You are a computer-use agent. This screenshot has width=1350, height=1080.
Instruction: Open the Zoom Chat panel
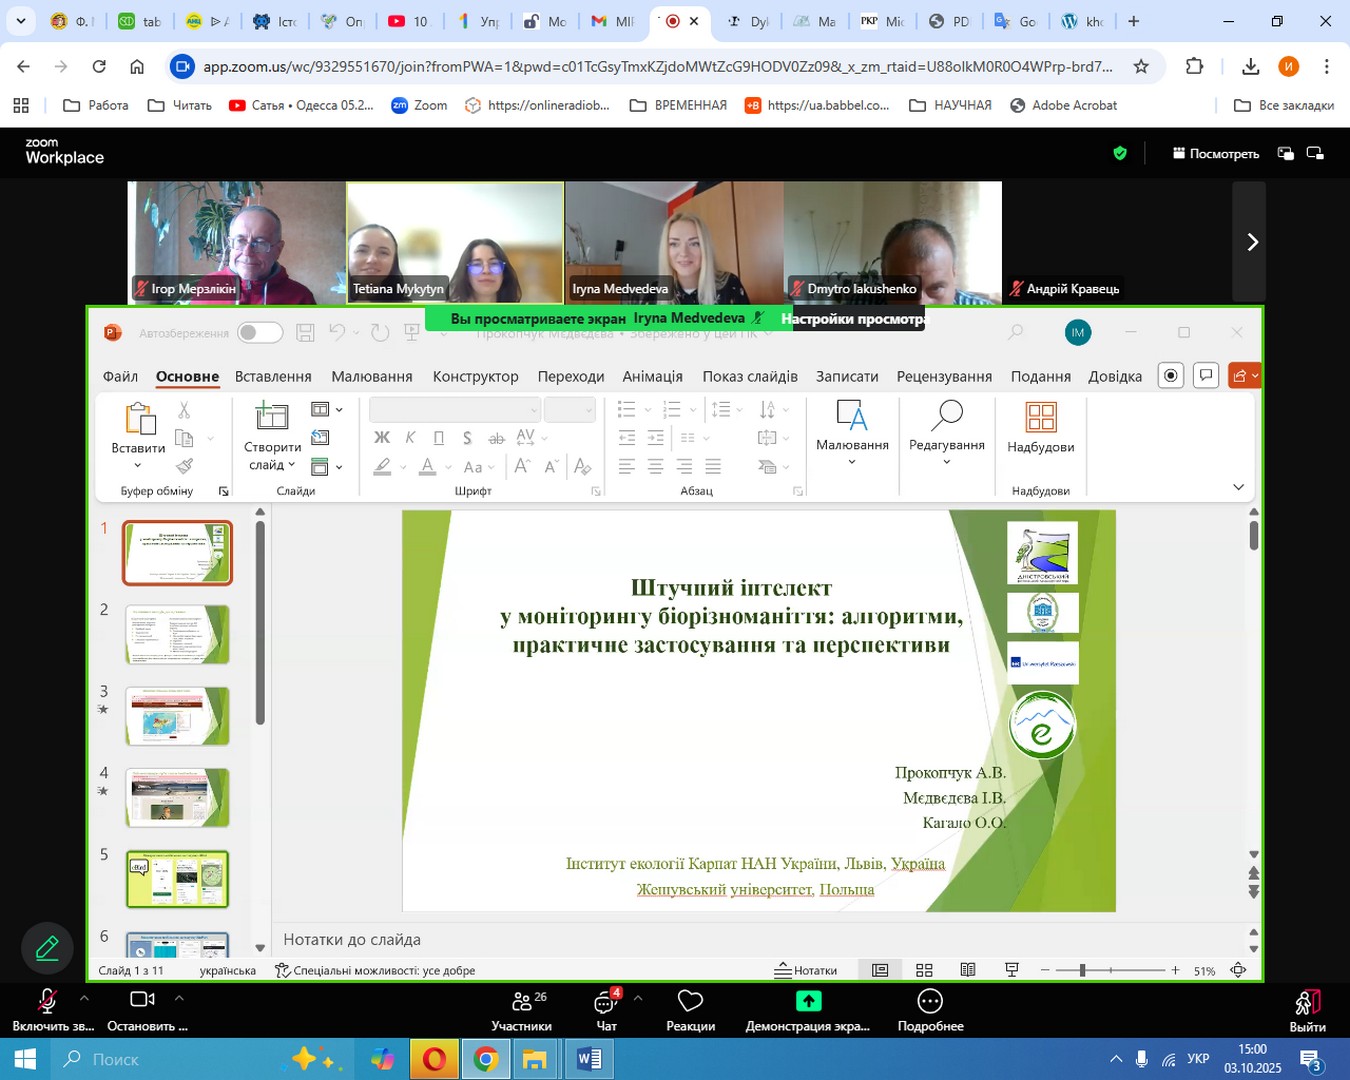606,1002
